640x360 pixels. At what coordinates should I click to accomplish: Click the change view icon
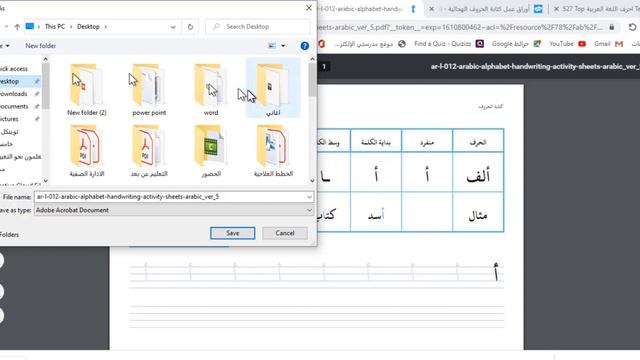(272, 46)
